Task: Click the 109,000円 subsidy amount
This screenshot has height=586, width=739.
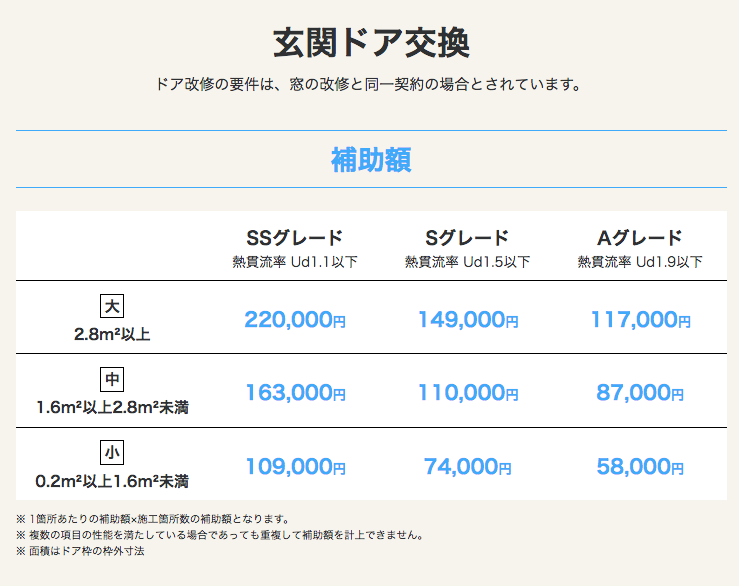Action: (x=295, y=467)
